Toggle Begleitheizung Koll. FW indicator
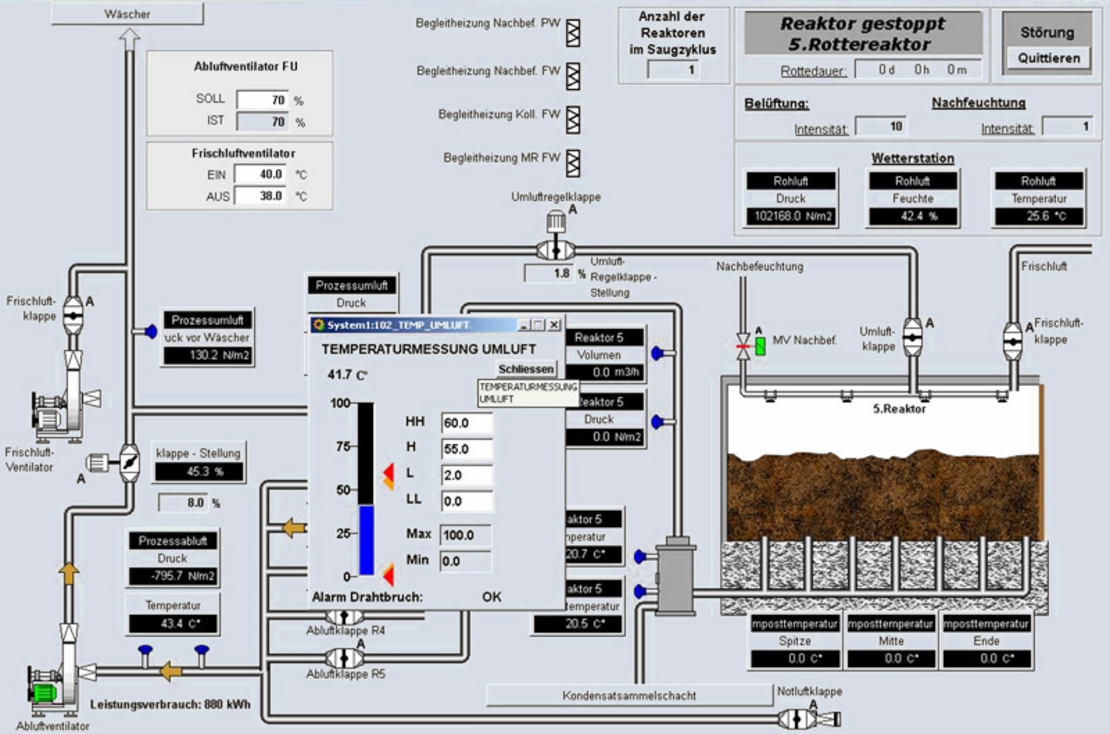The height and width of the screenshot is (734, 1110). coord(573,120)
